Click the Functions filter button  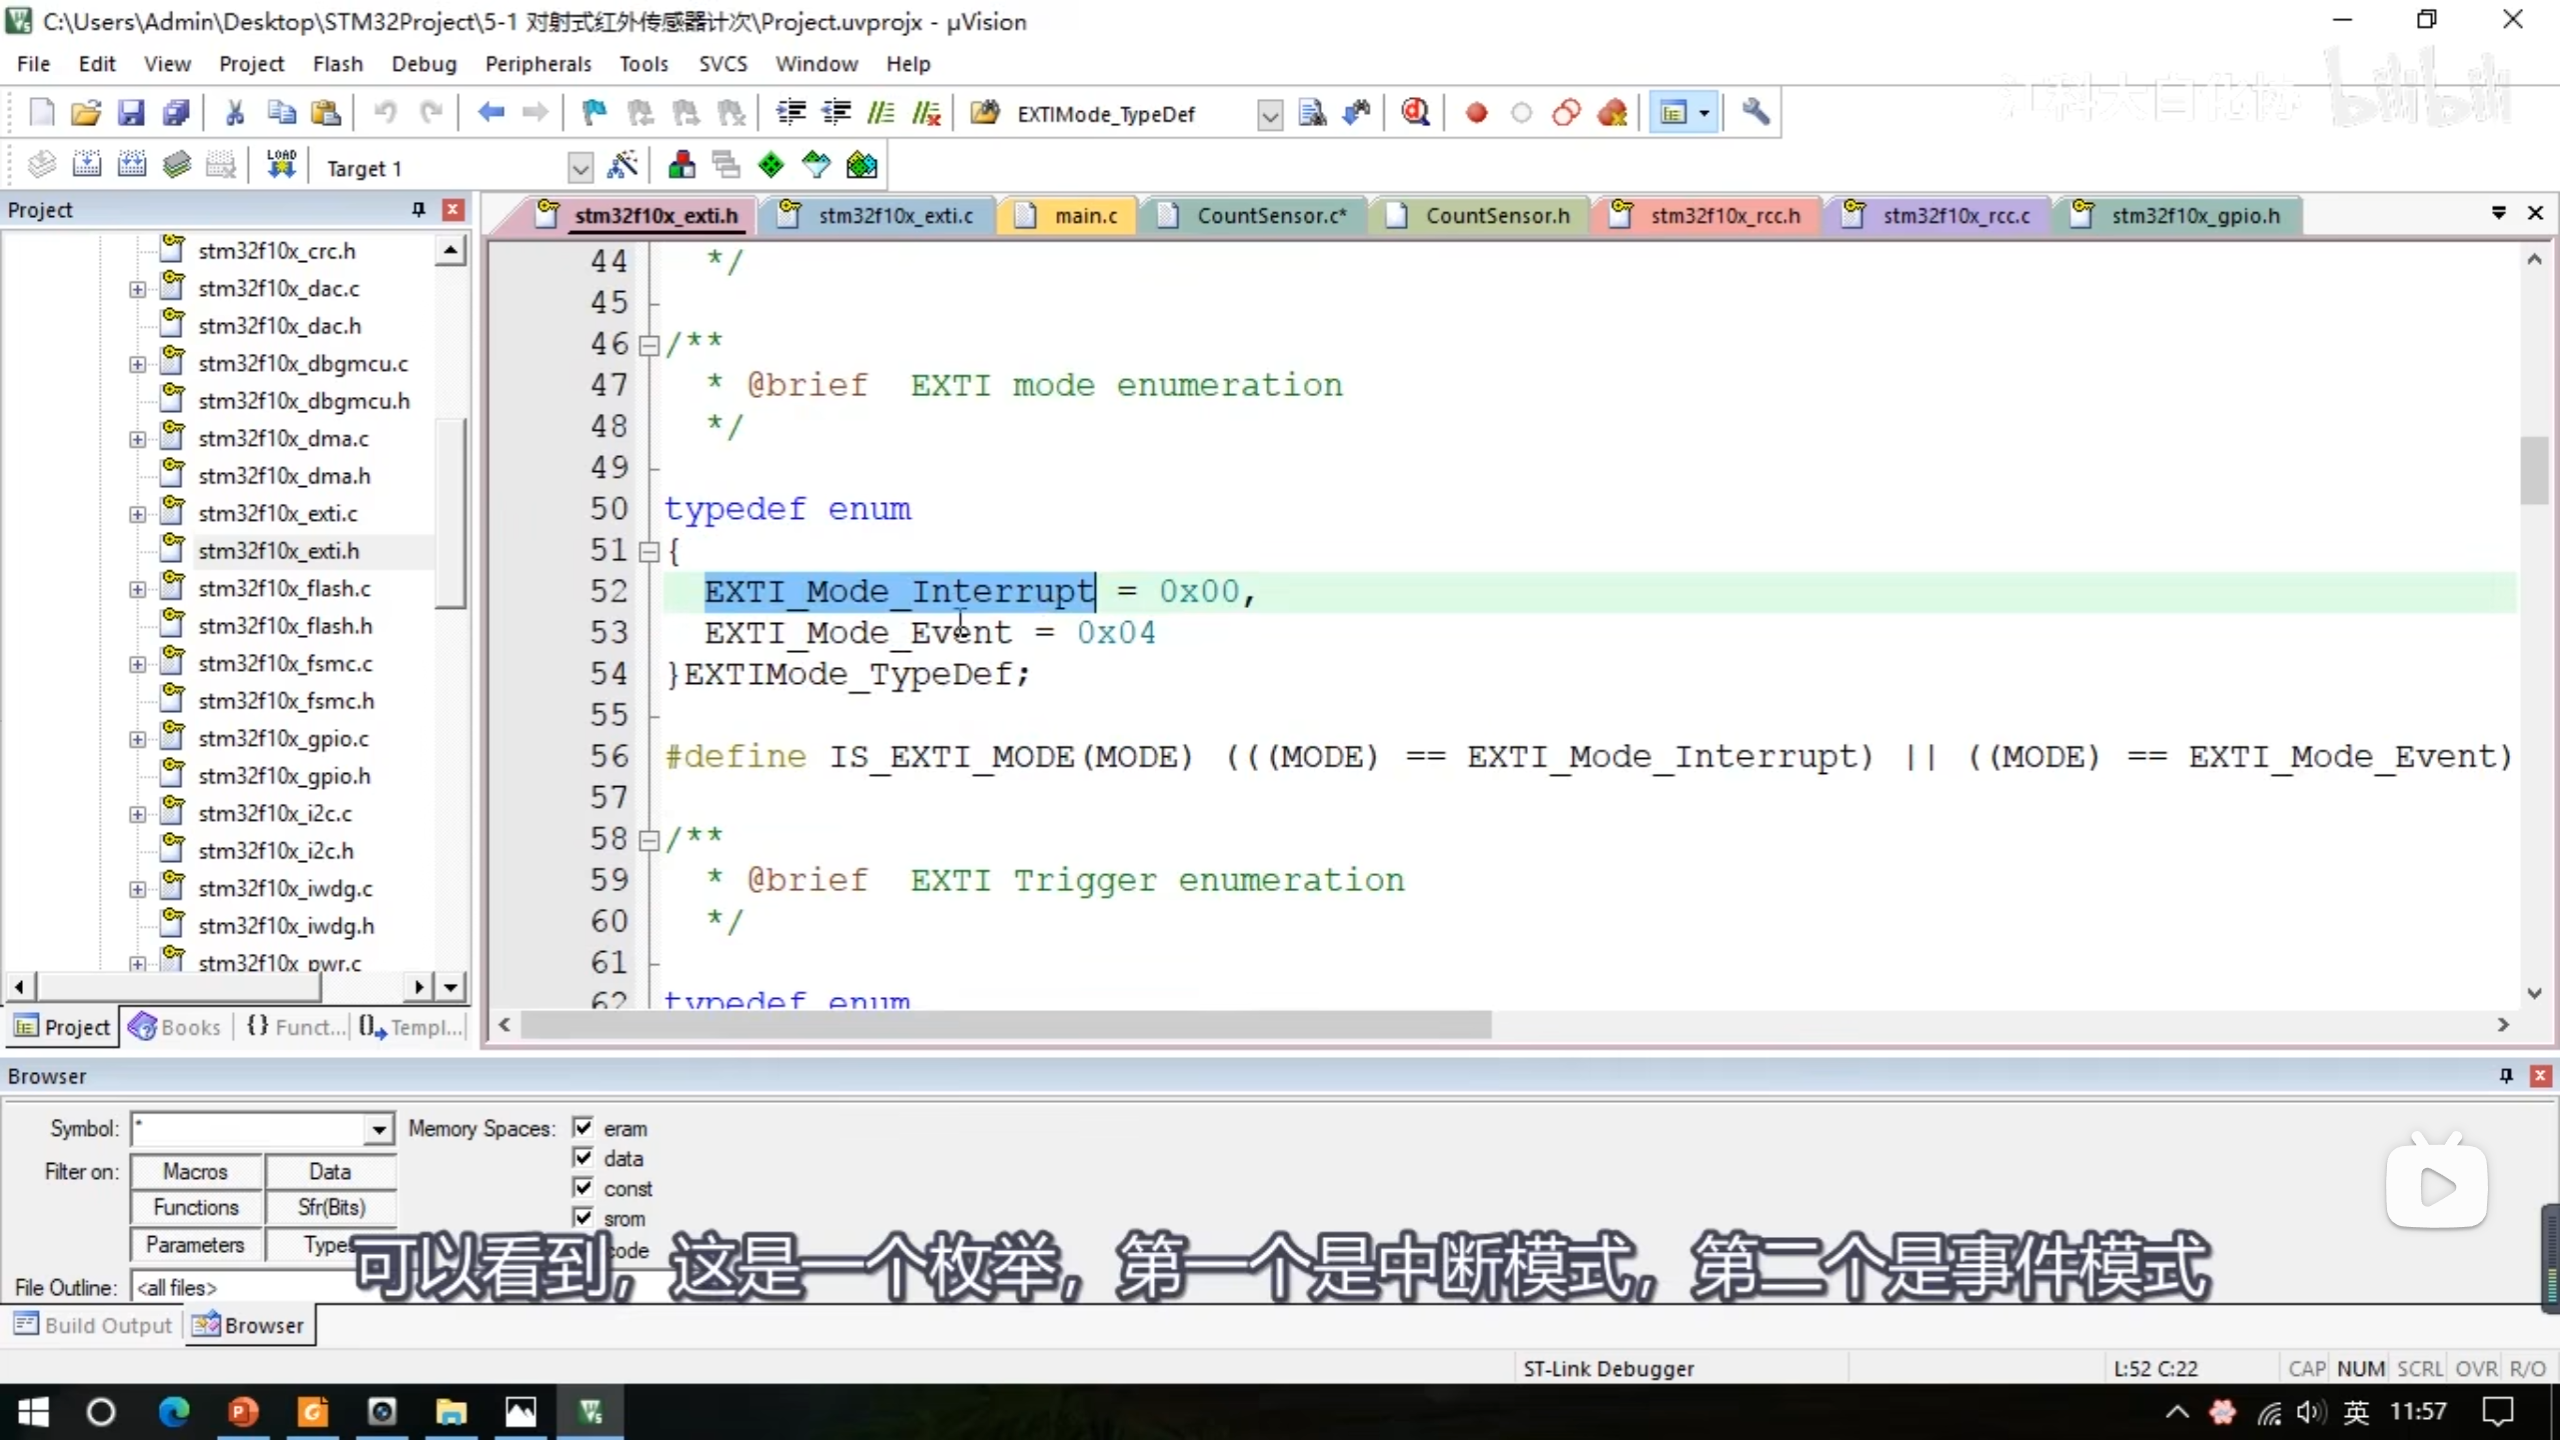point(196,1208)
